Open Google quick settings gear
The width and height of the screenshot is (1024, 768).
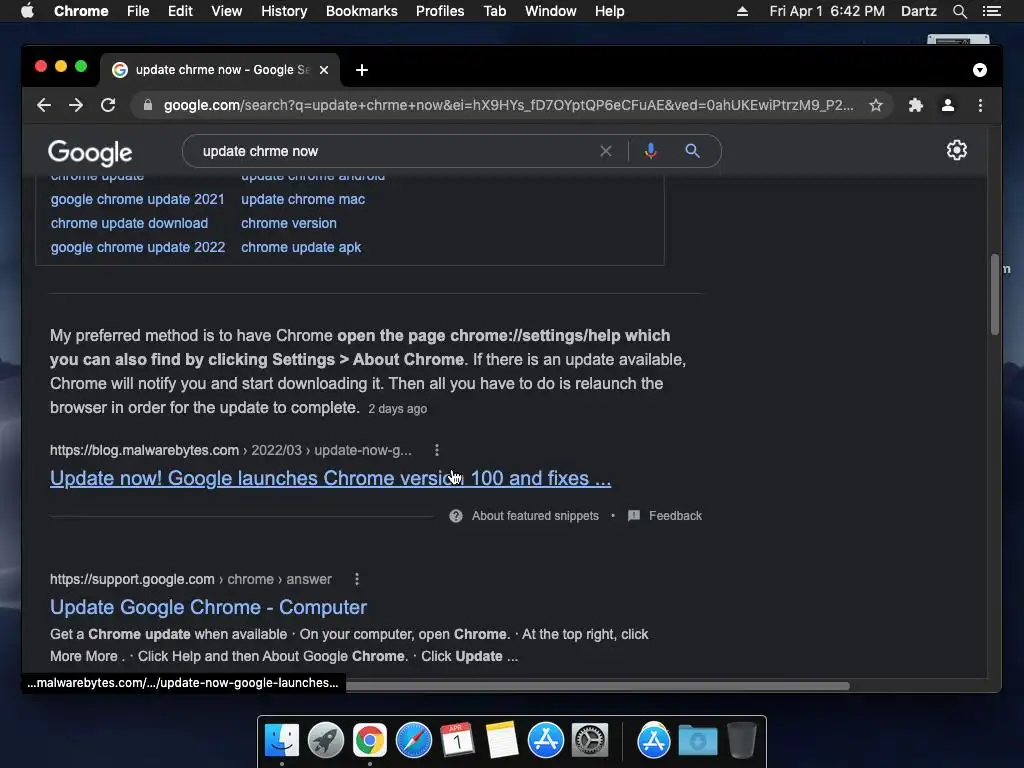click(957, 150)
